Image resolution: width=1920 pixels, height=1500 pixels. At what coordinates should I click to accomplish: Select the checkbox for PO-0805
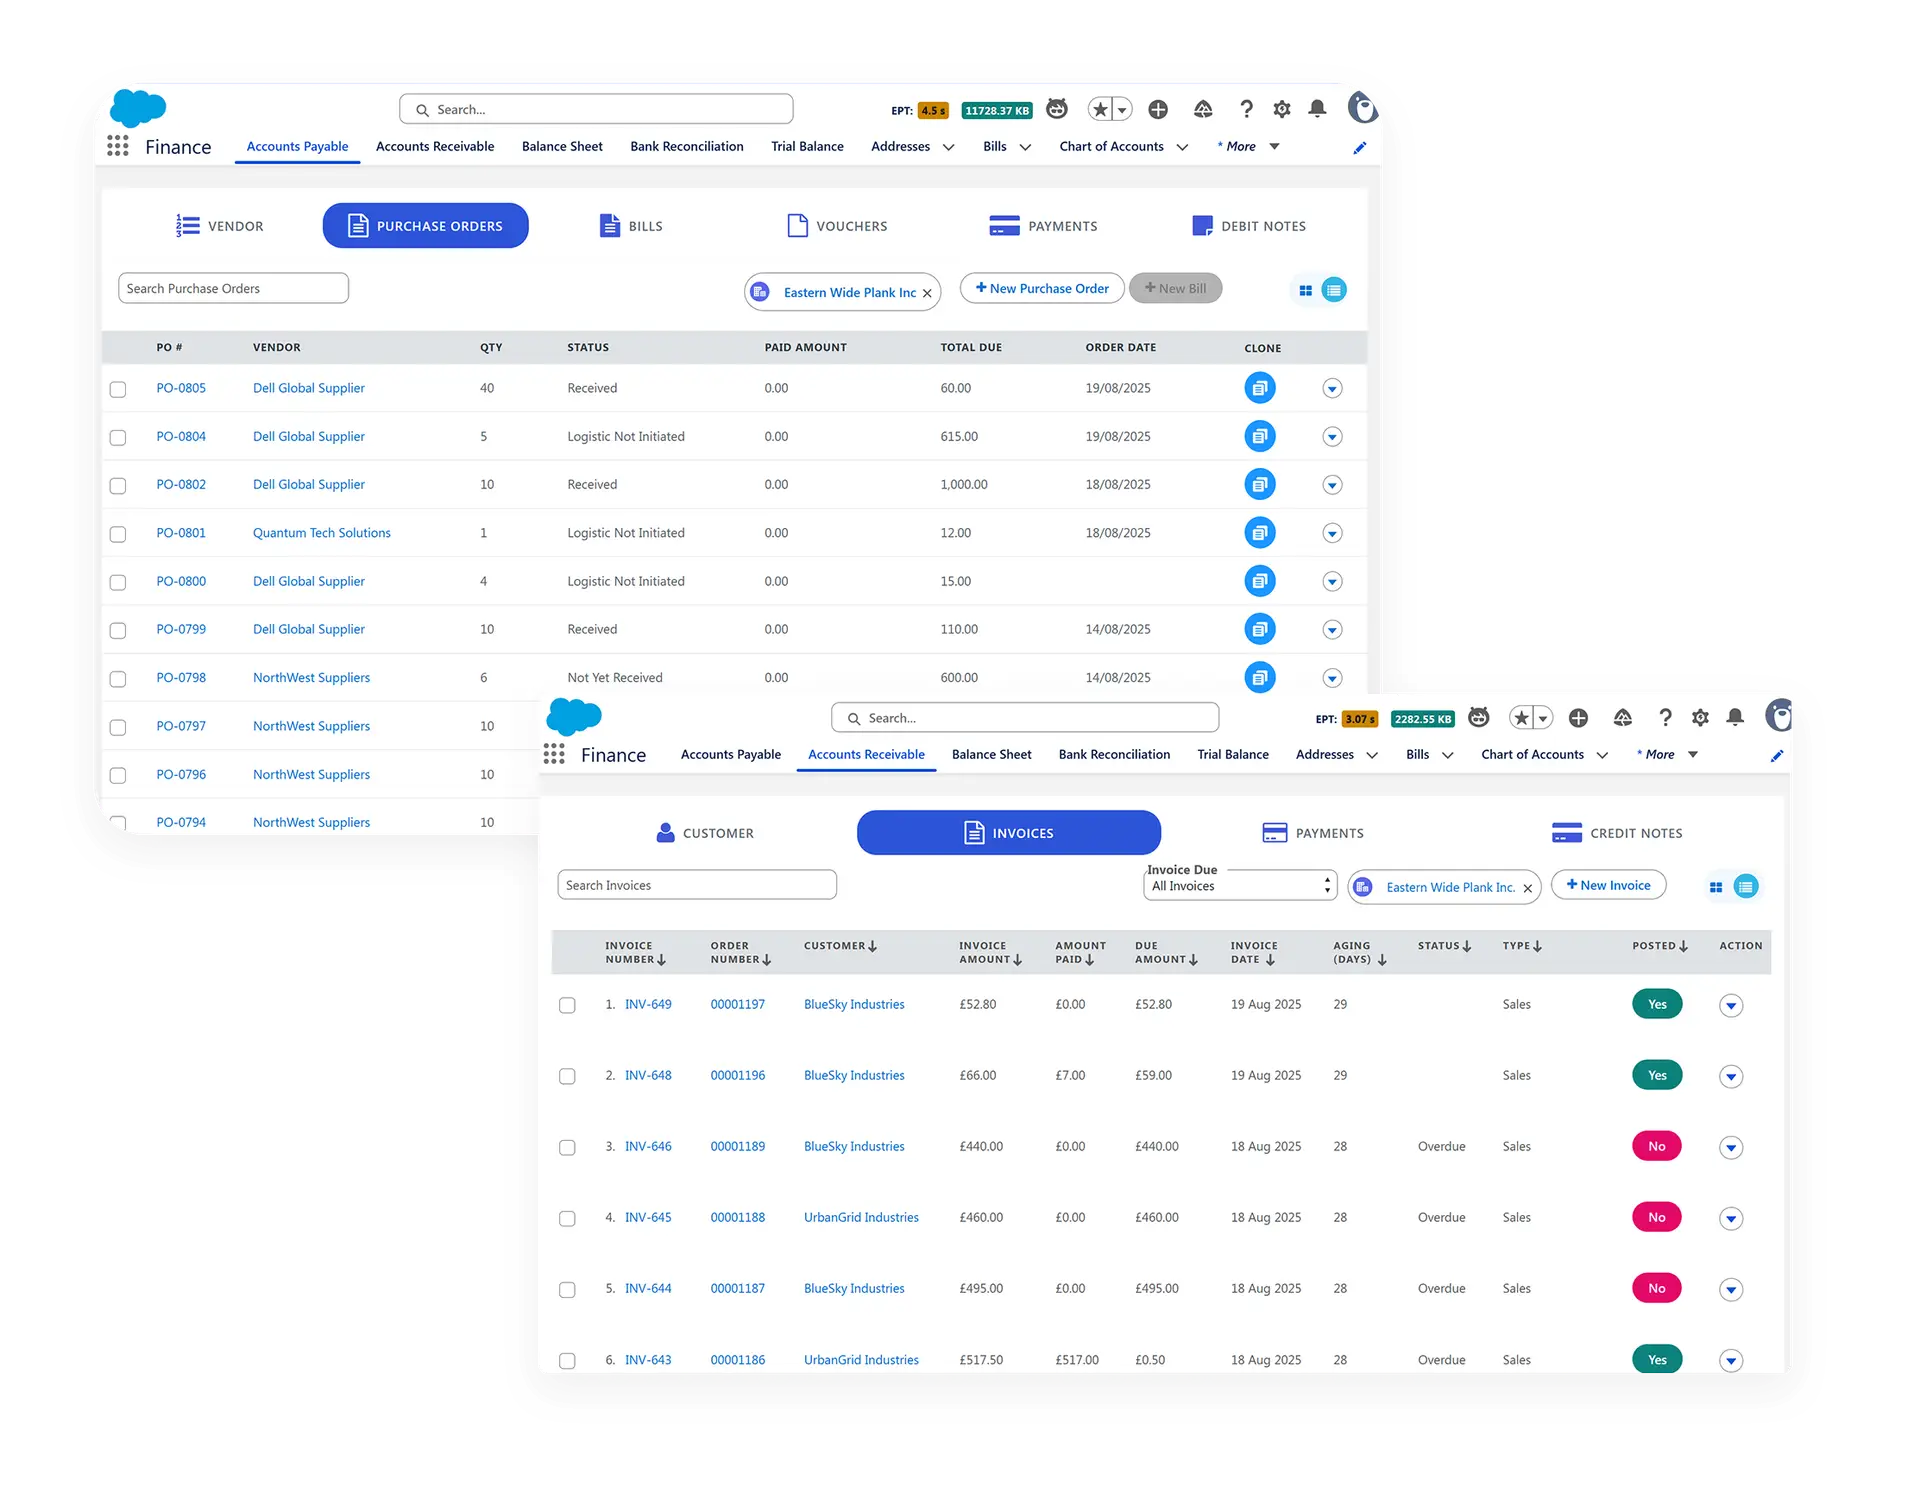(118, 389)
